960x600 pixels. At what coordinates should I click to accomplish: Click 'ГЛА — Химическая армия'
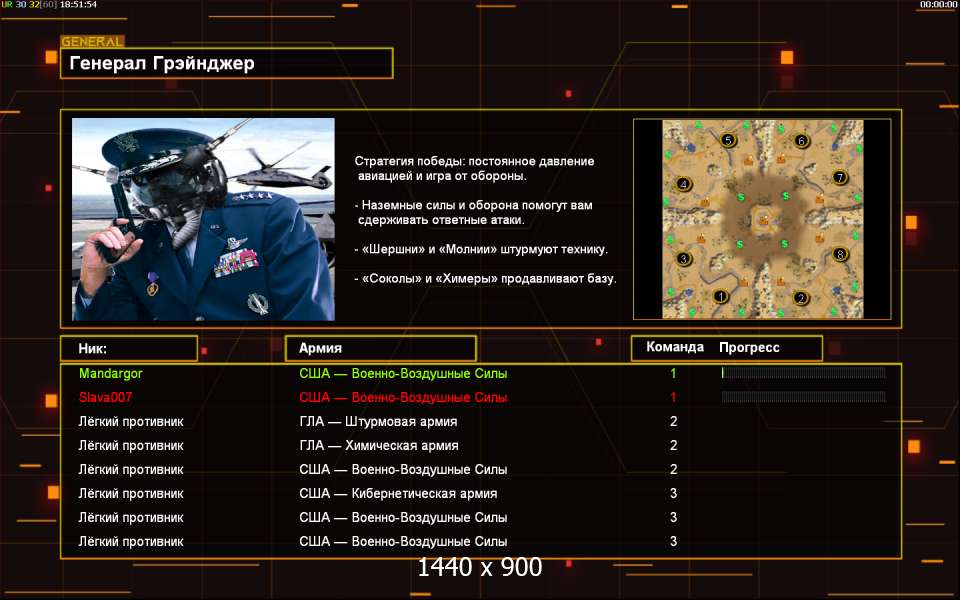click(x=379, y=446)
